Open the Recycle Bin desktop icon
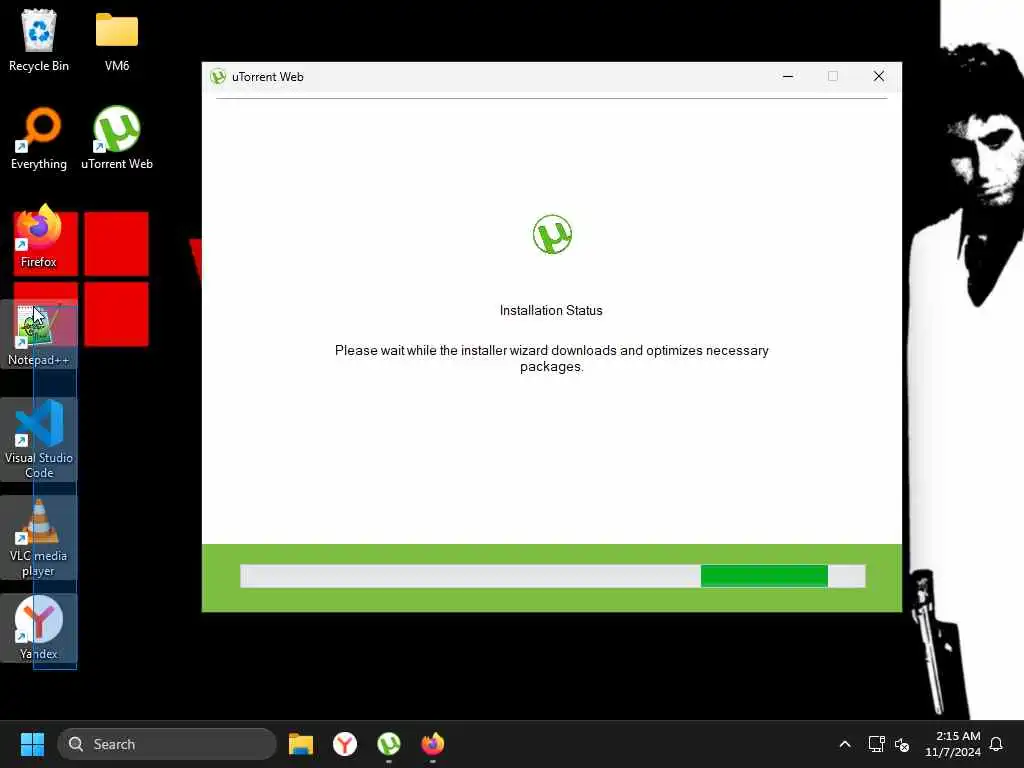The width and height of the screenshot is (1024, 768). click(39, 40)
